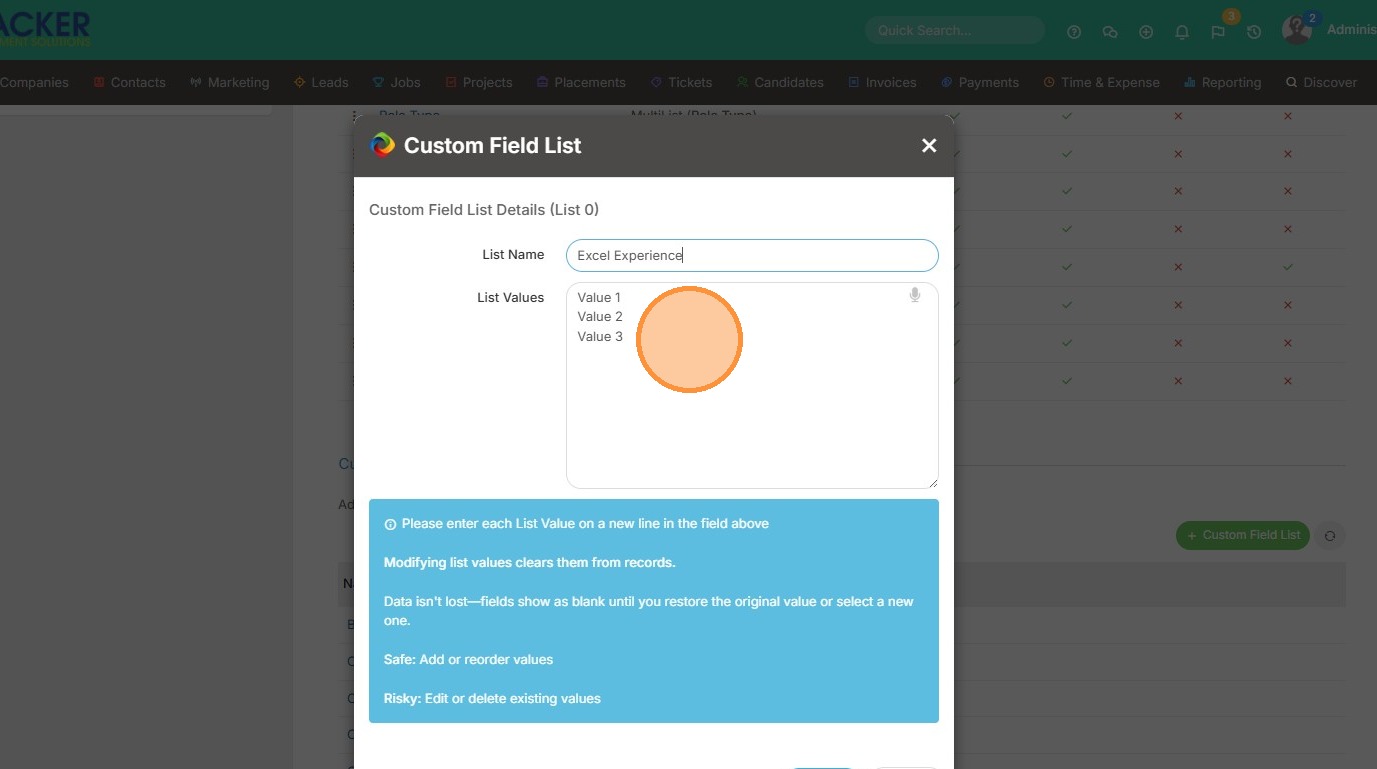Close the Custom Field List dialog
The image size is (1377, 769).
(929, 146)
